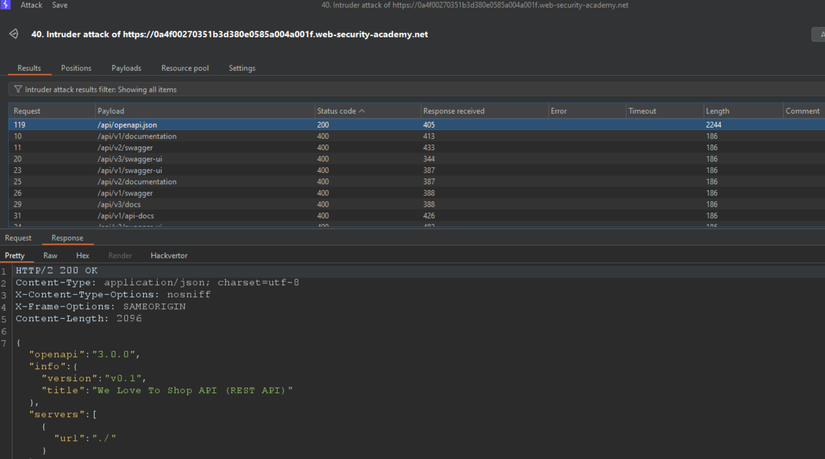Screen dimensions: 825x459
Task: Sort by the Timeout column header
Action: (x=665, y=111)
